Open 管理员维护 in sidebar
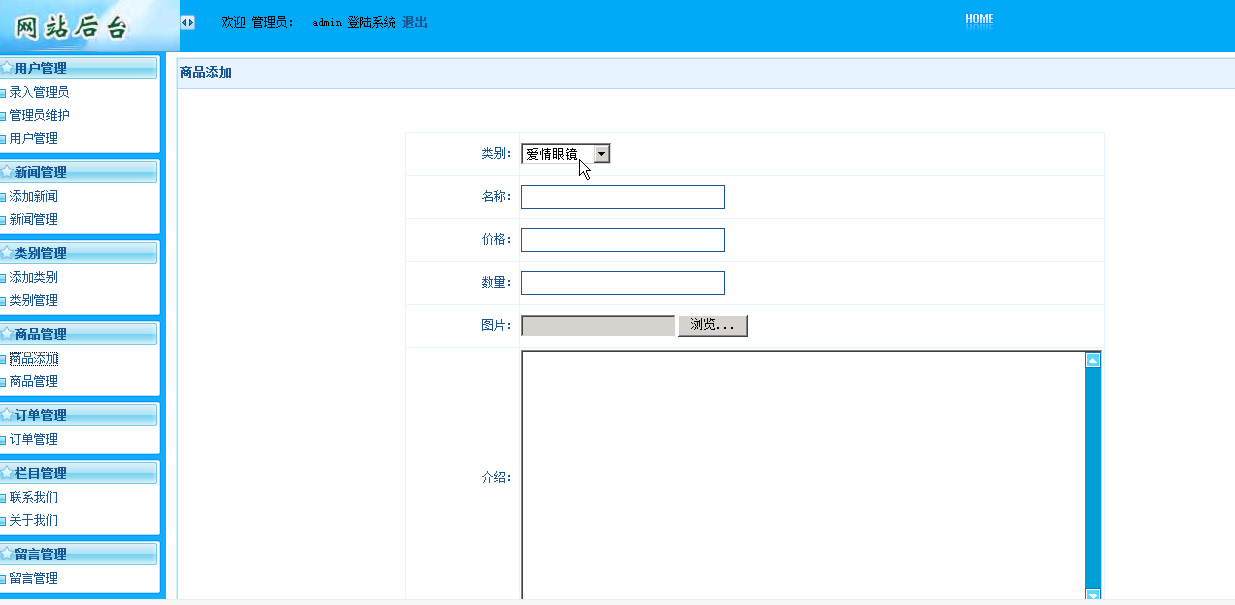 pyautogui.click(x=39, y=115)
